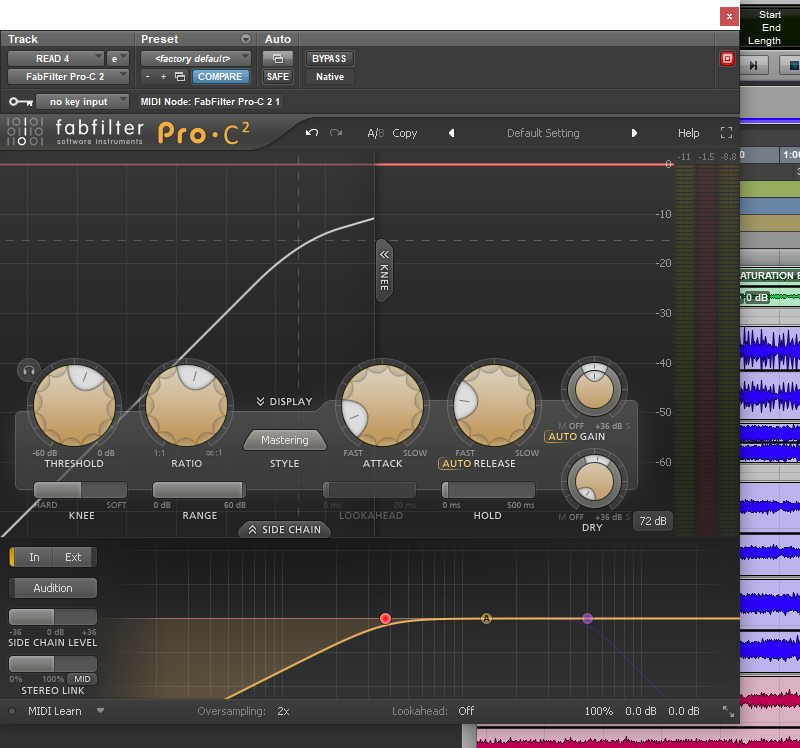Enable automation SAFE mode
The height and width of the screenshot is (748, 800).
coord(278,77)
